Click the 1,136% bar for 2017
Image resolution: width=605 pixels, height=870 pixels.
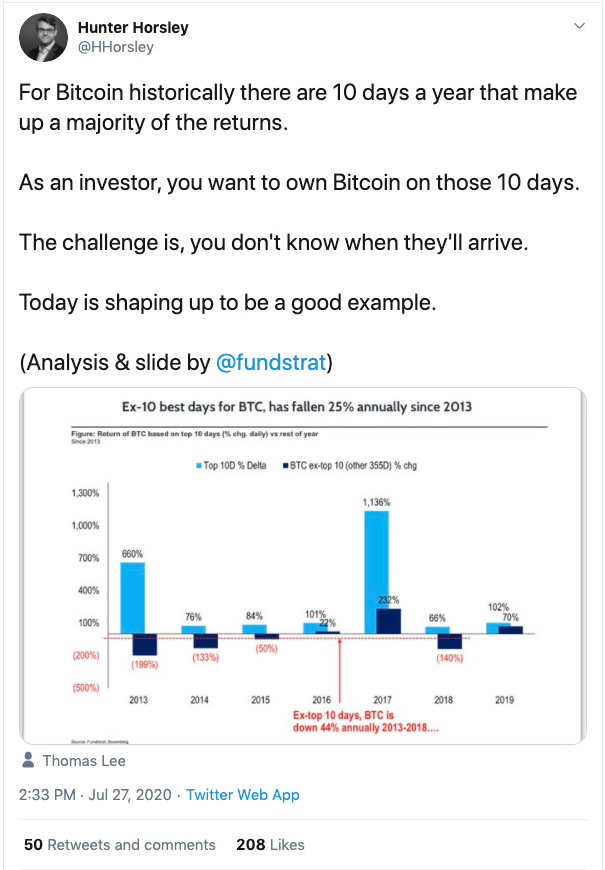pyautogui.click(x=376, y=572)
